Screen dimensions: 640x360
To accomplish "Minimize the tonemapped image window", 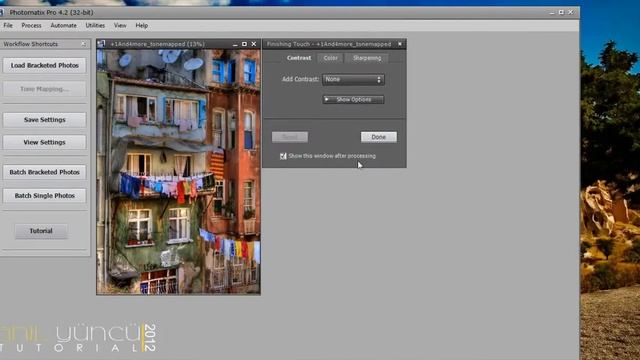I will pyautogui.click(x=235, y=44).
